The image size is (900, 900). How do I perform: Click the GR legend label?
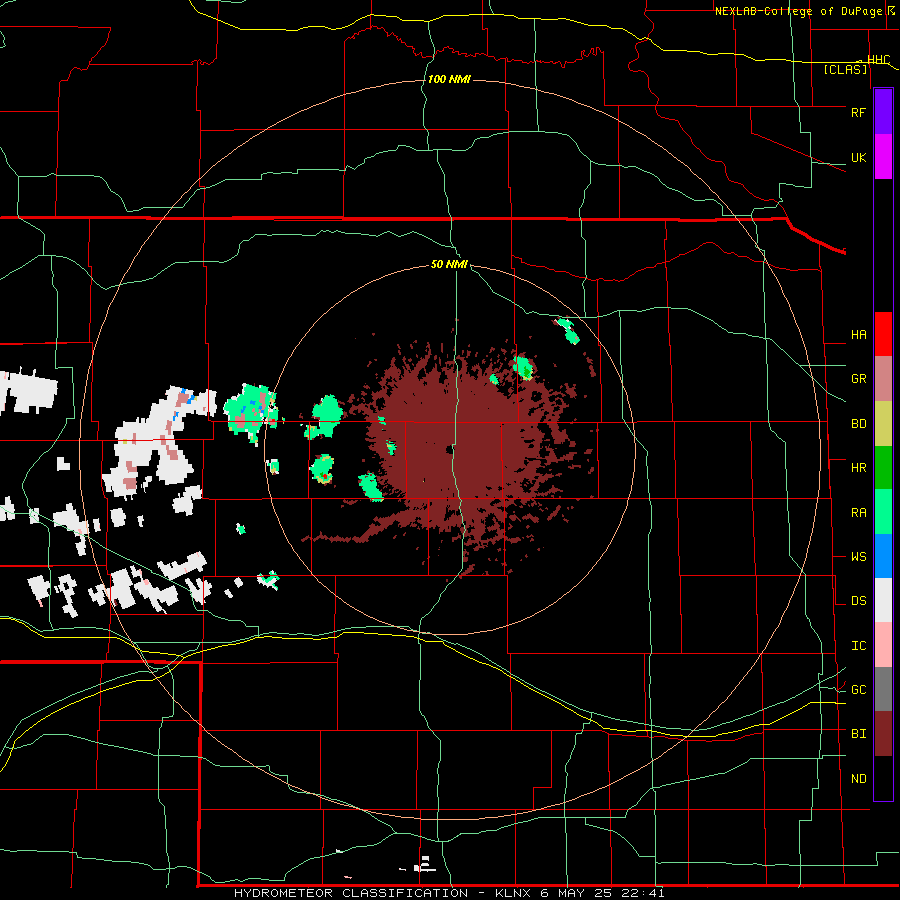(858, 379)
